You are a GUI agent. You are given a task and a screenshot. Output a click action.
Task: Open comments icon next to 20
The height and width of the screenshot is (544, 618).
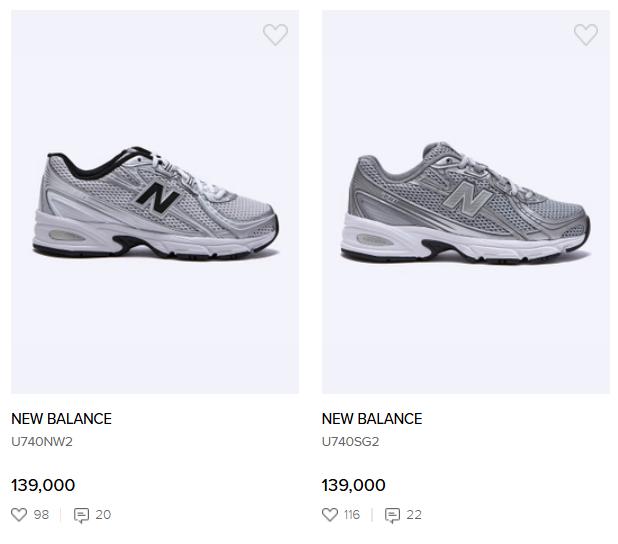click(x=81, y=515)
